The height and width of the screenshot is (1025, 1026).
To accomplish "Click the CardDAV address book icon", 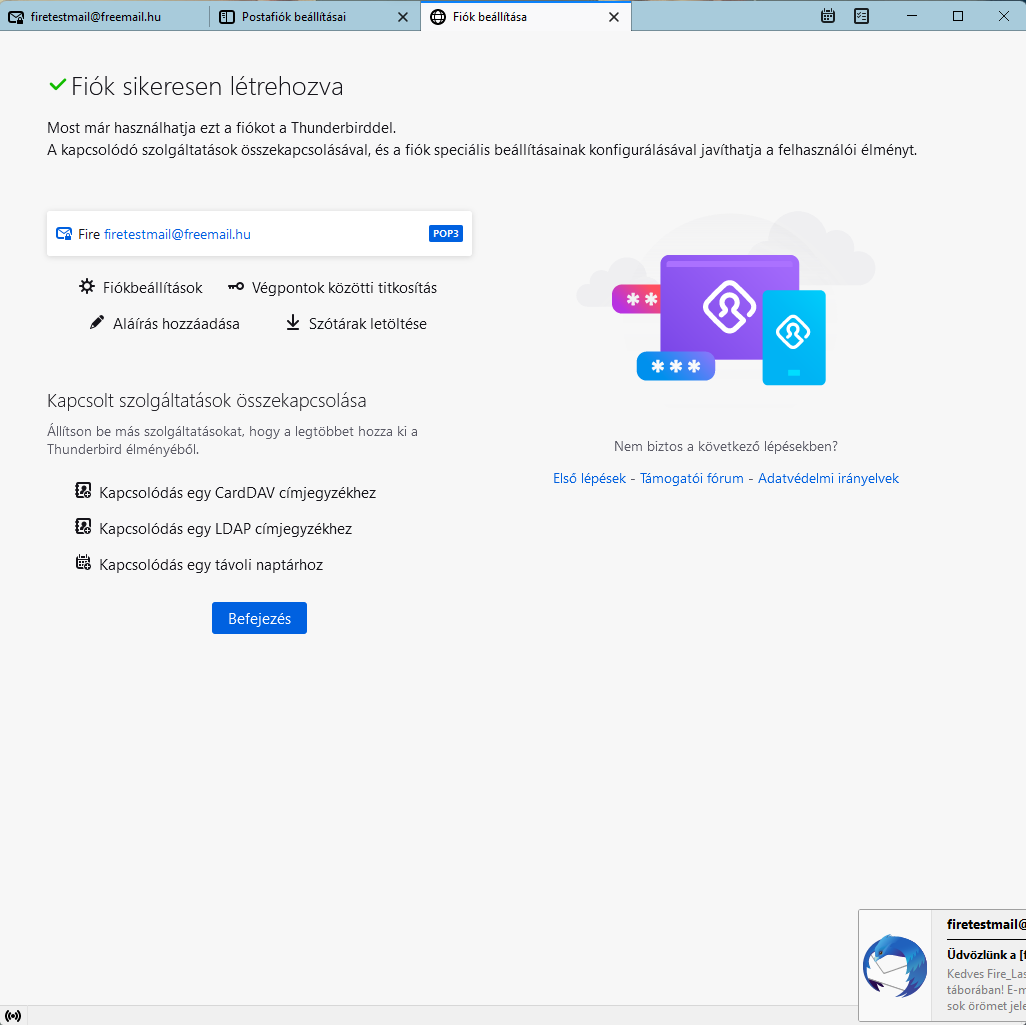I will pos(83,491).
